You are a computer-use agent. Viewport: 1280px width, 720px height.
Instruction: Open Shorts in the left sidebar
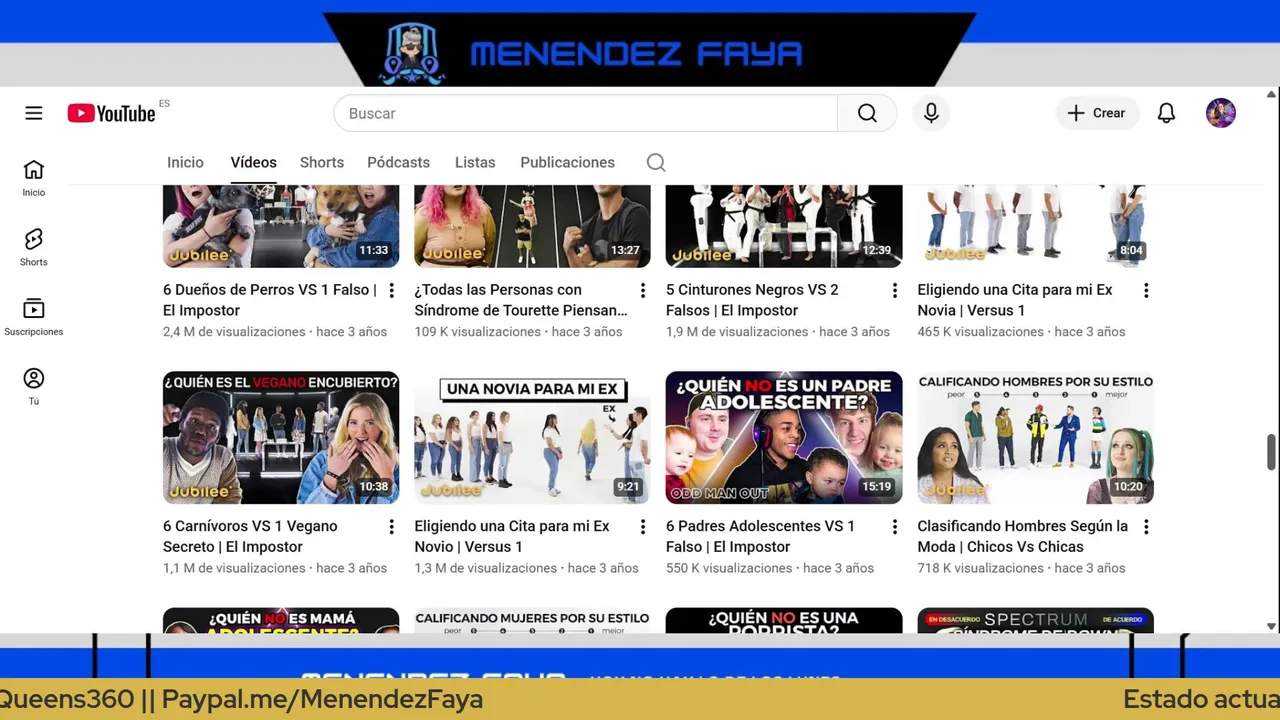click(34, 247)
